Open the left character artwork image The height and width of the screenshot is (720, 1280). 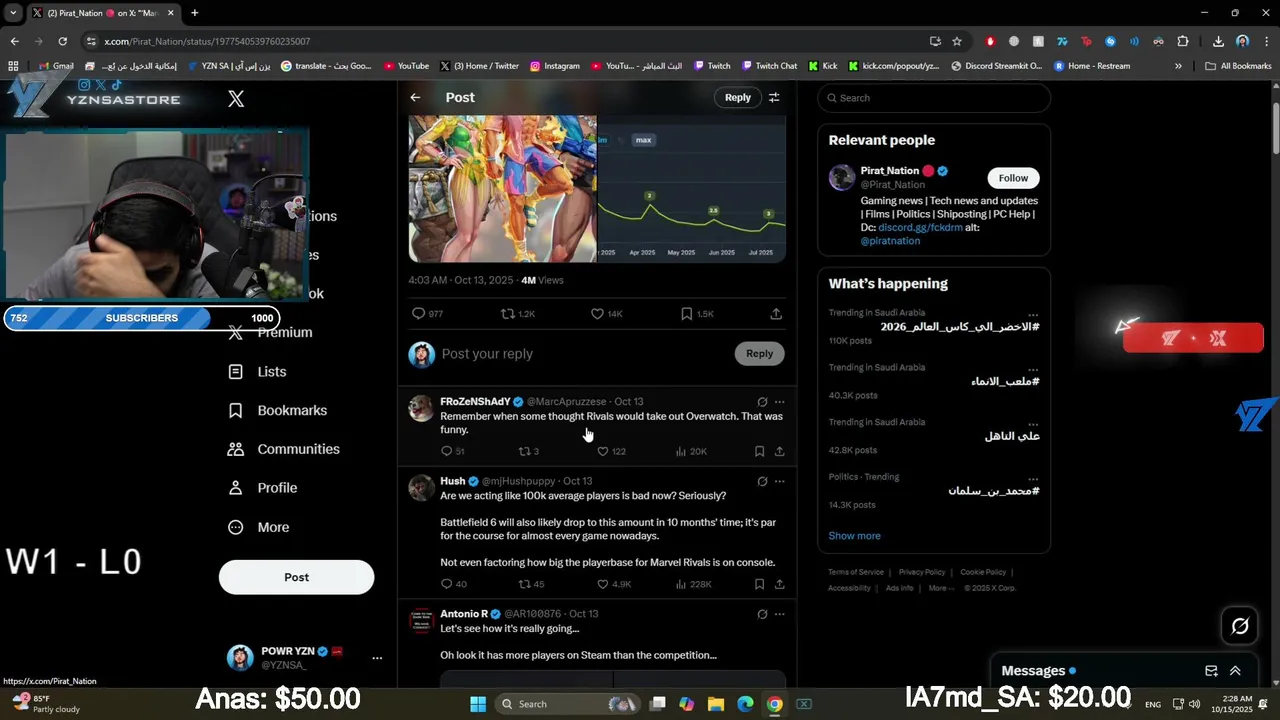[502, 189]
